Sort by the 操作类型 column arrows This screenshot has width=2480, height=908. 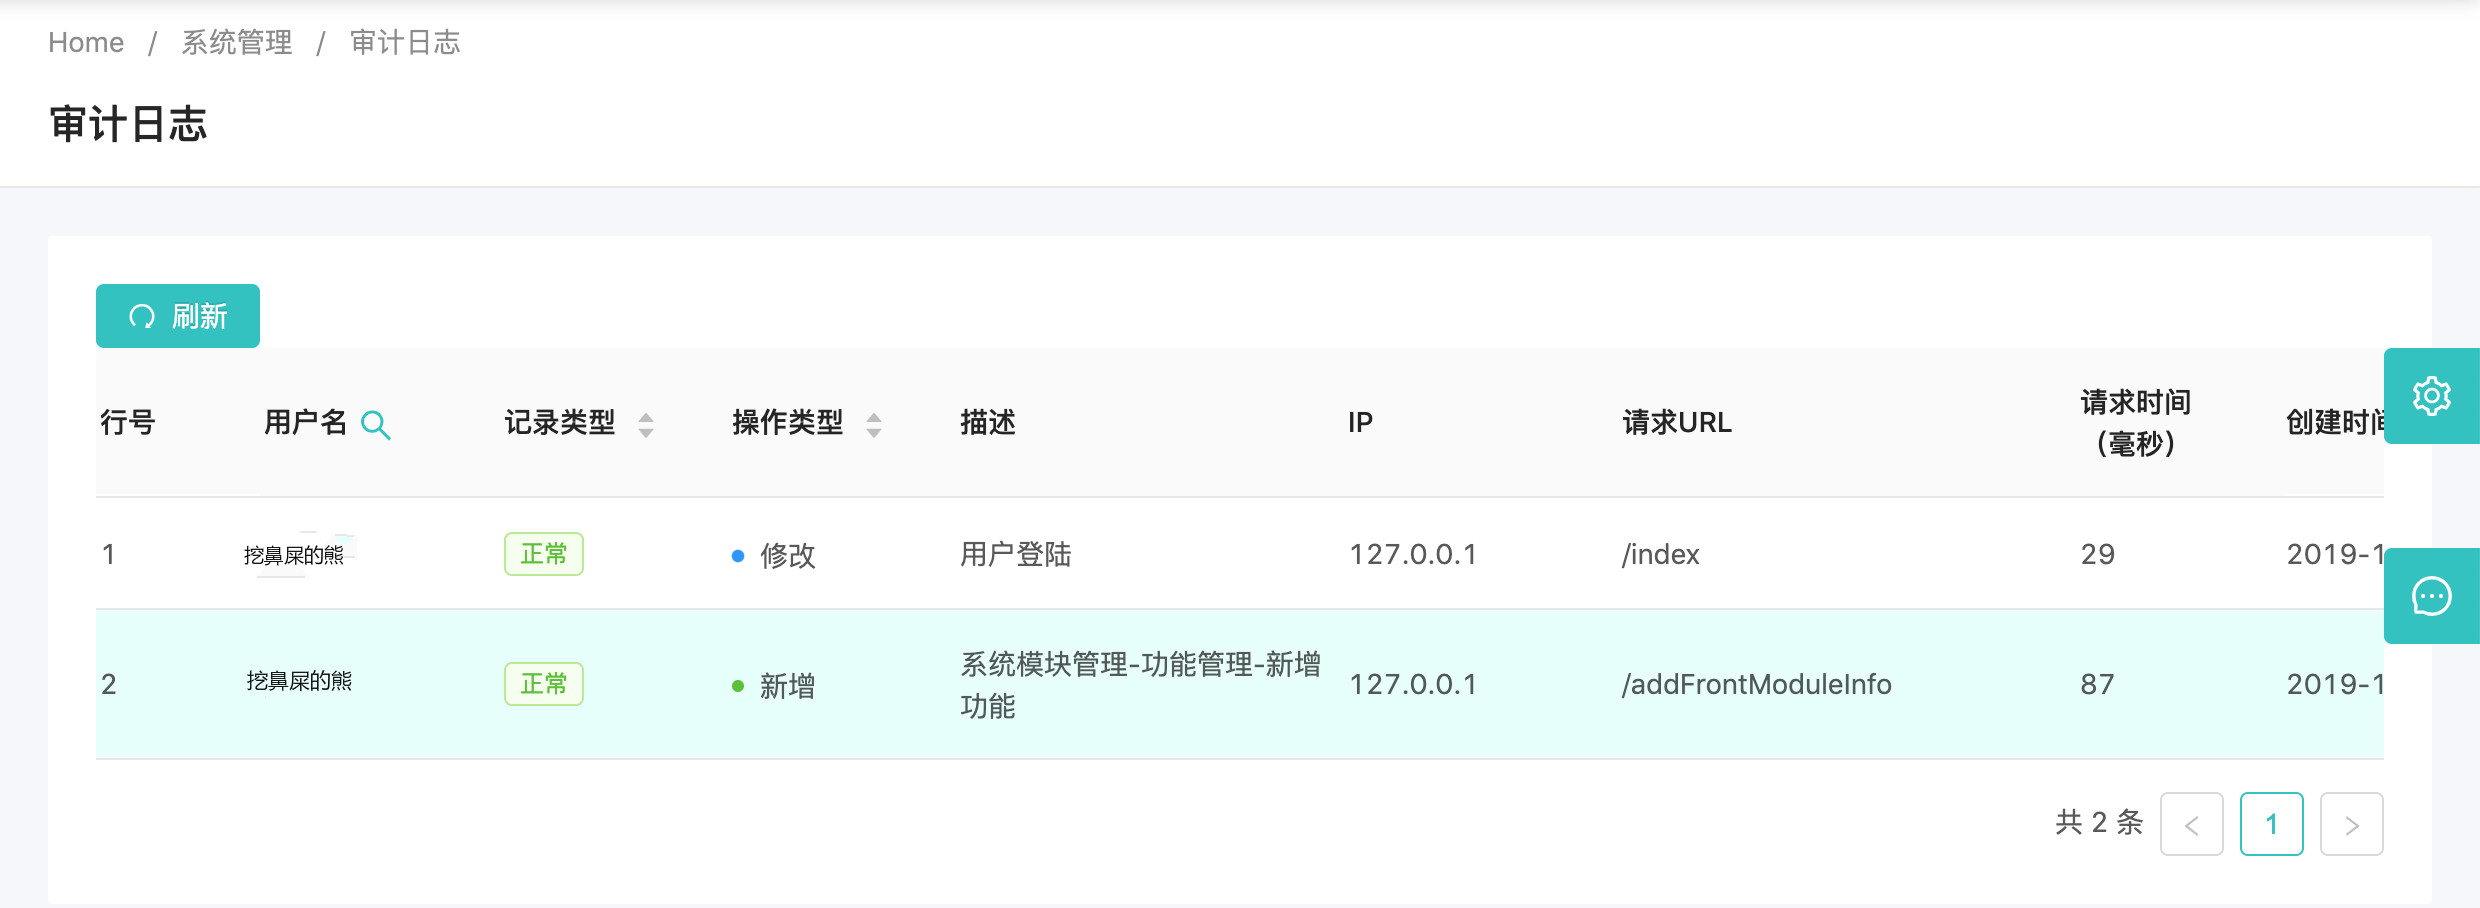[874, 425]
